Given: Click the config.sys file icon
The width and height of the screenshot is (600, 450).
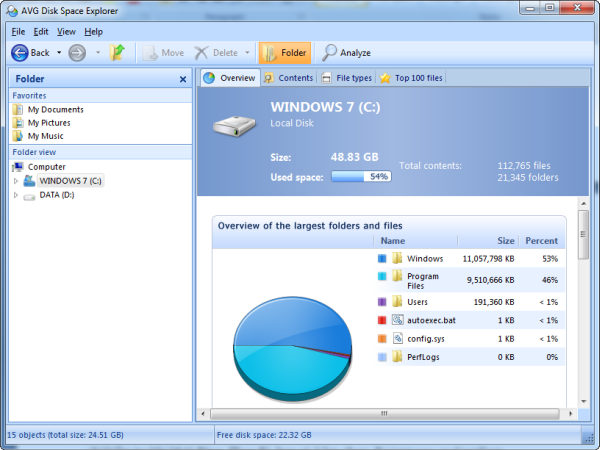Looking at the screenshot, I should tap(398, 338).
